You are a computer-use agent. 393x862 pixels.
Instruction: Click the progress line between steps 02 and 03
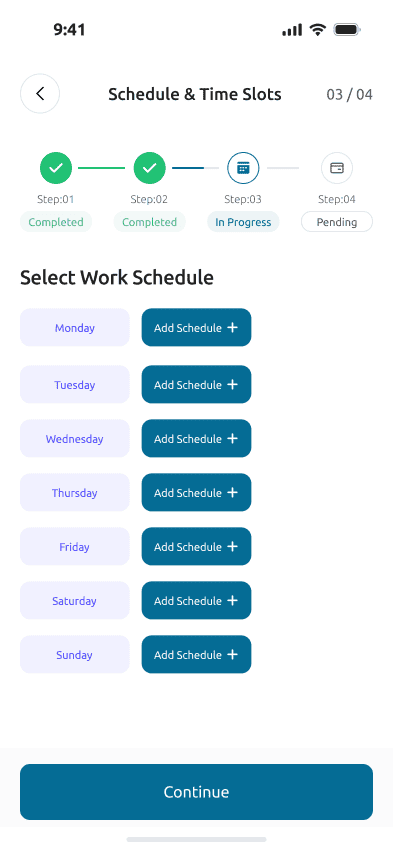[x=196, y=168]
